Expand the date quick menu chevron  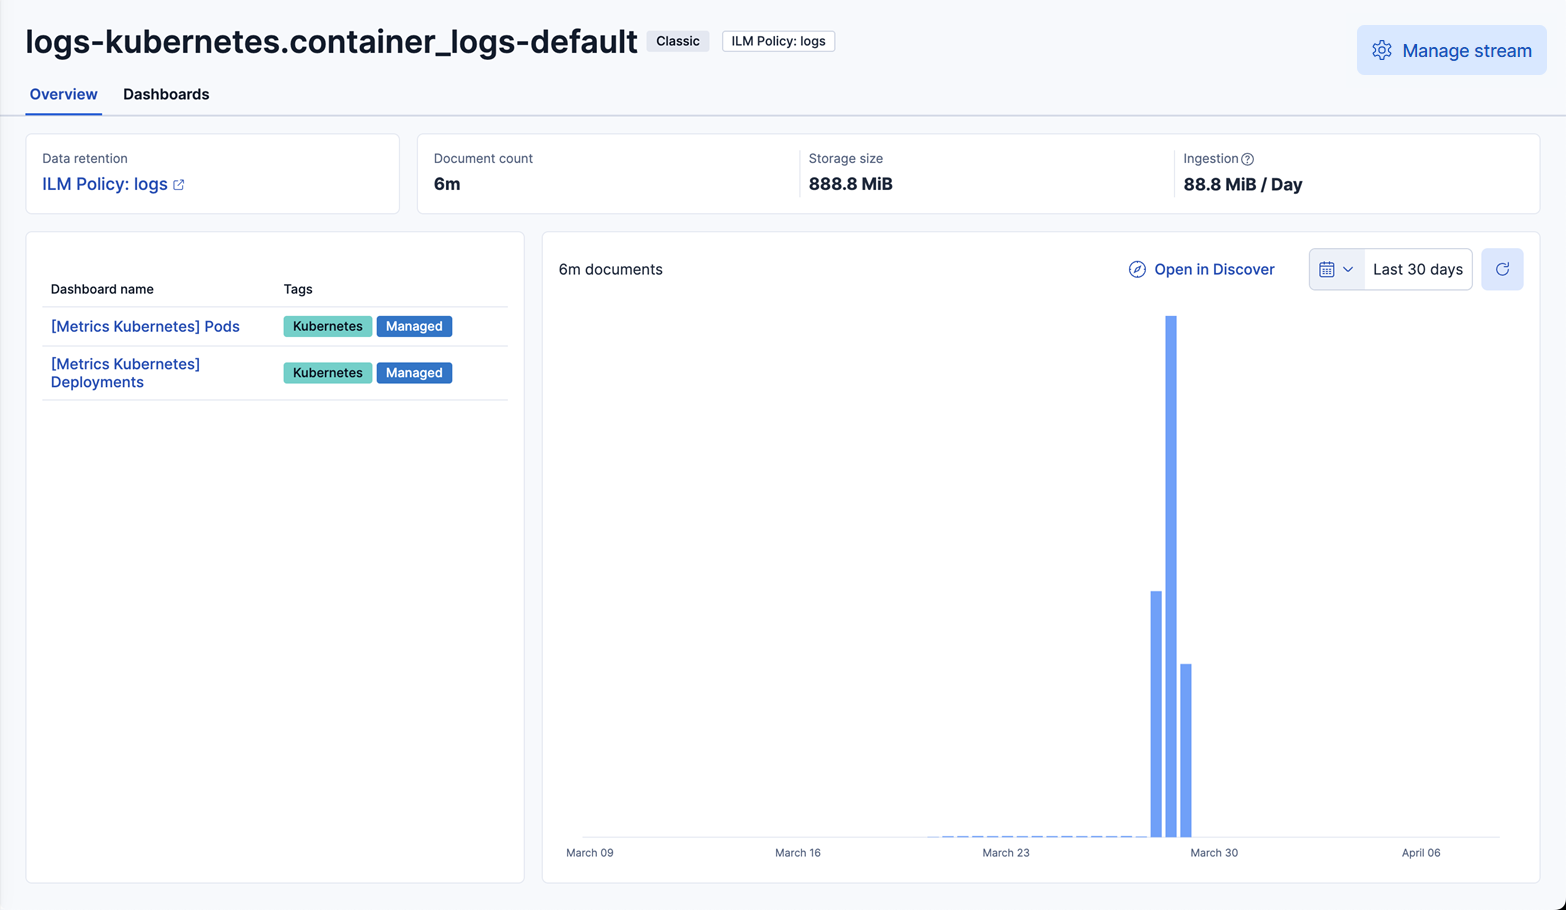coord(1348,269)
